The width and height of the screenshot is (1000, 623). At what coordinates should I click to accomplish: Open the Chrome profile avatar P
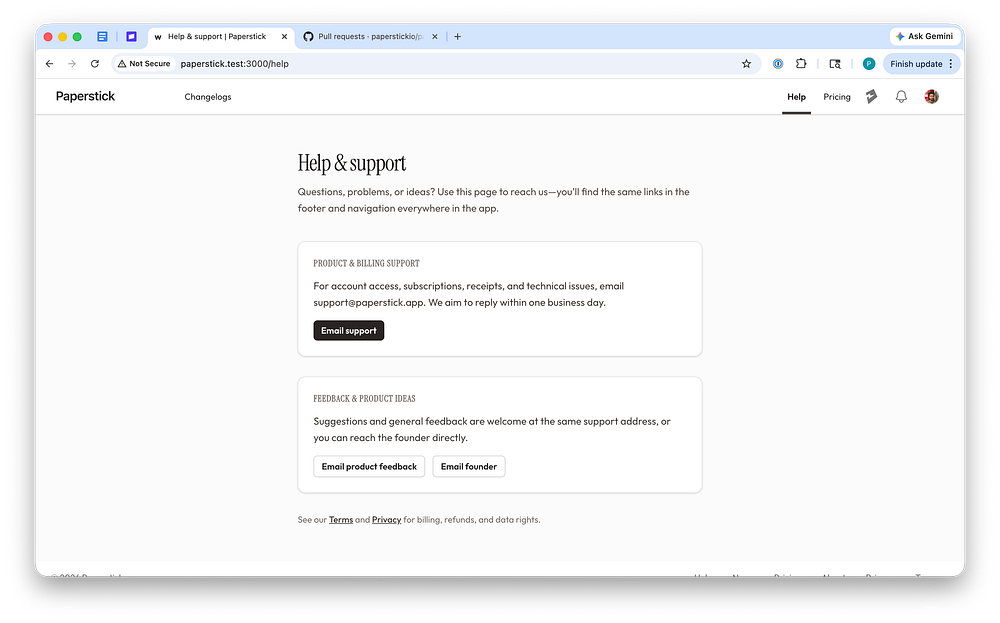869,64
